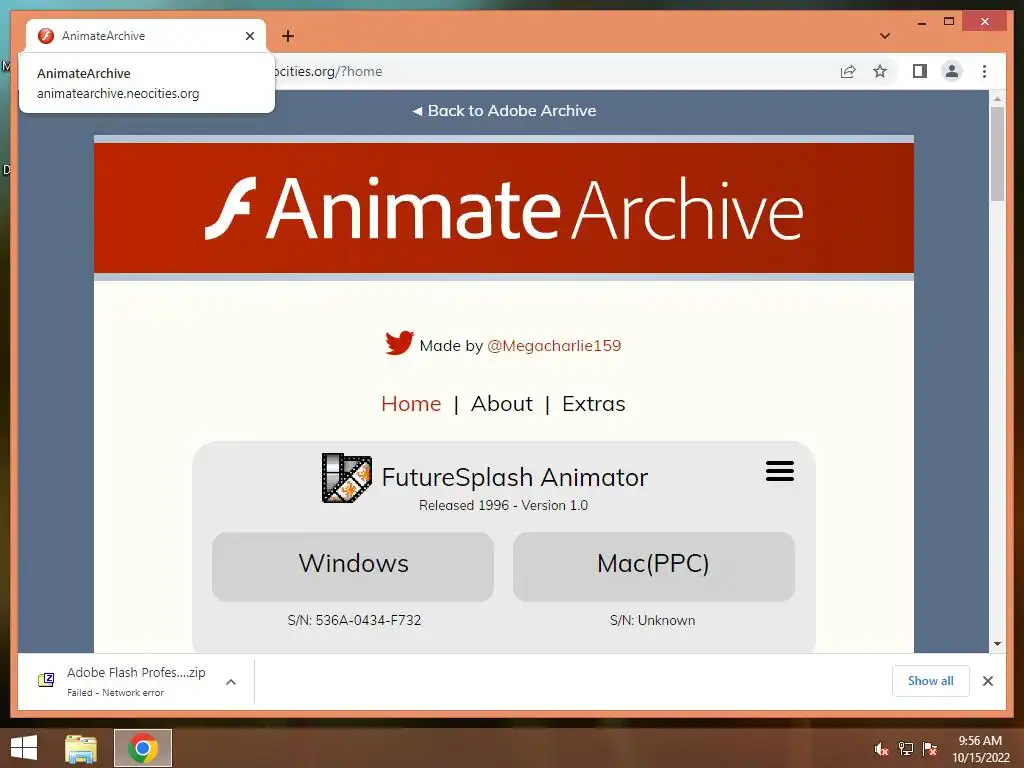
Task: Open a new browser tab
Action: click(288, 36)
